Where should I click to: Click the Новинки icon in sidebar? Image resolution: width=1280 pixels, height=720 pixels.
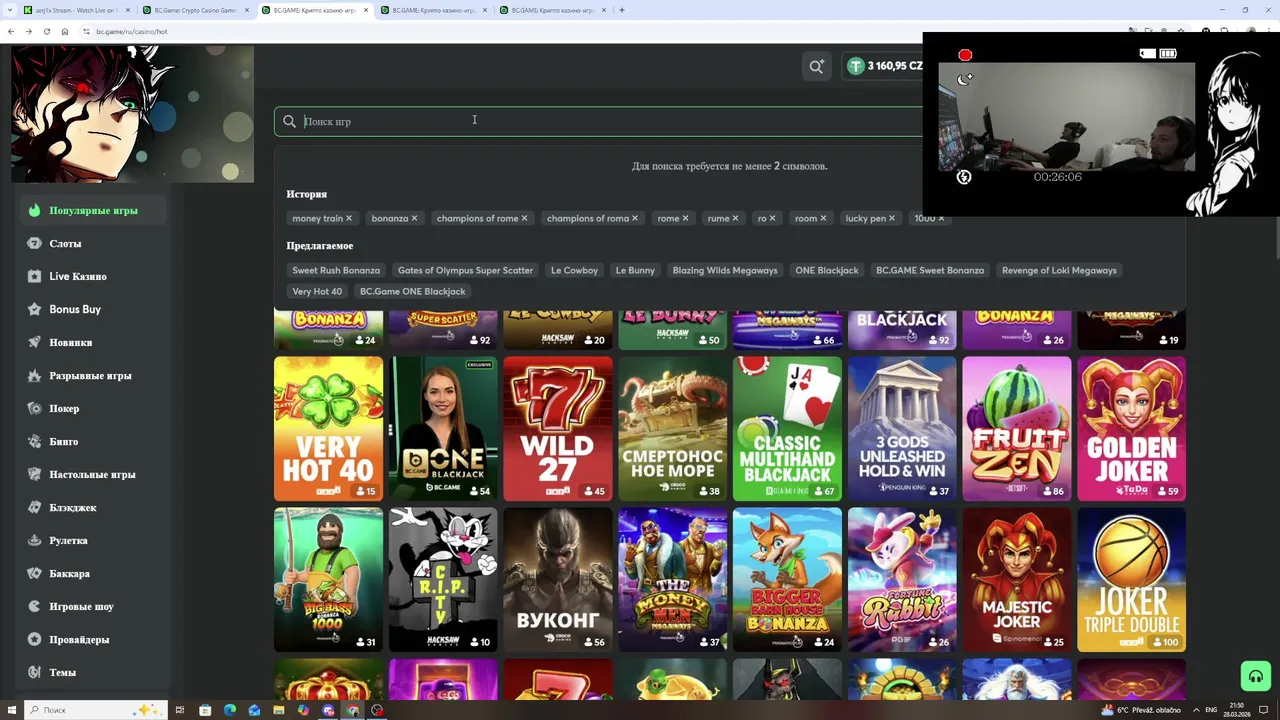click(35, 342)
